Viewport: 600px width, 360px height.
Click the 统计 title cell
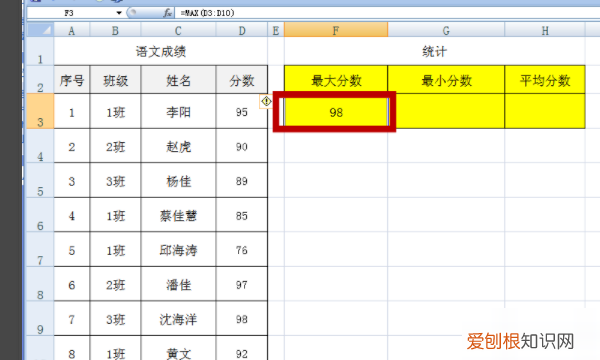(435, 51)
